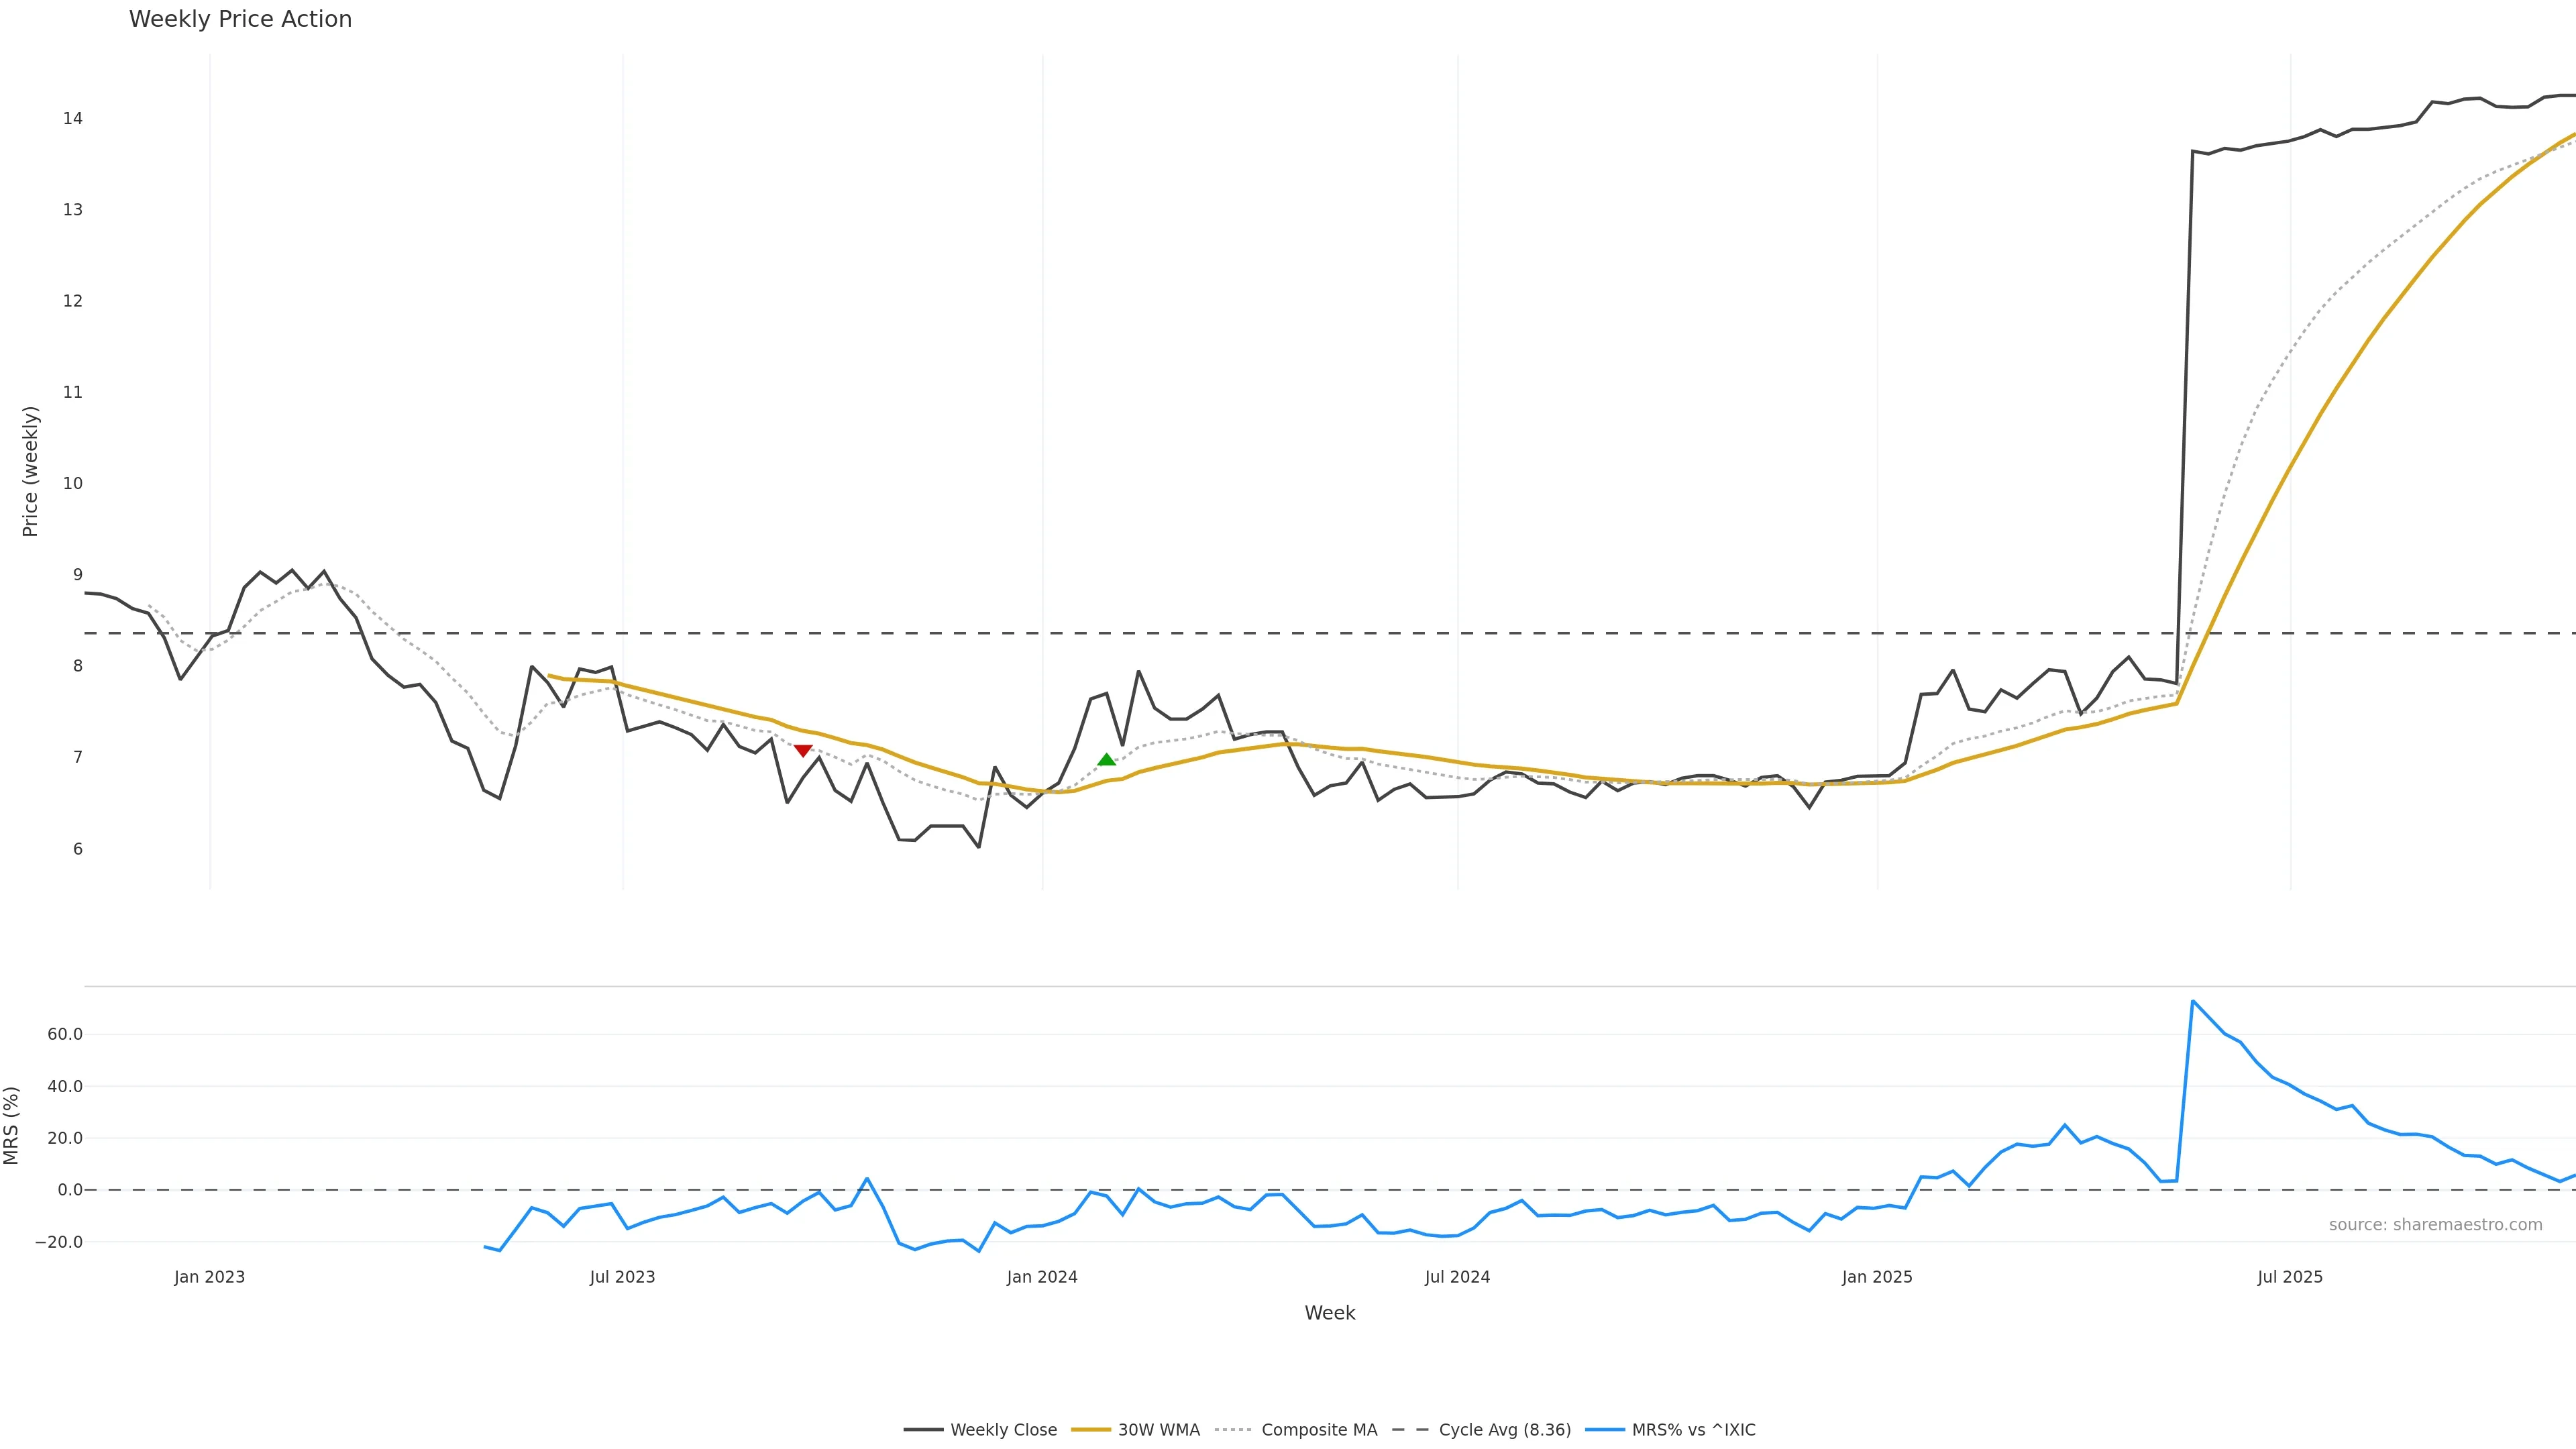Click the source: sharemaestro.com text
The width and height of the screenshot is (2576, 1449).
[x=2435, y=1225]
